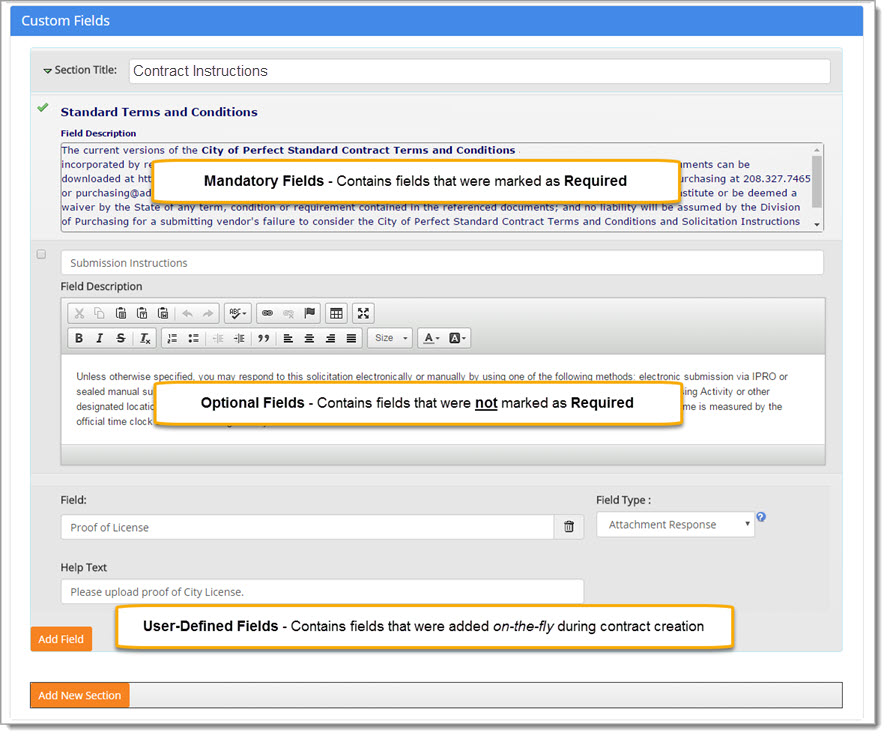Apply italic formatting

point(100,338)
